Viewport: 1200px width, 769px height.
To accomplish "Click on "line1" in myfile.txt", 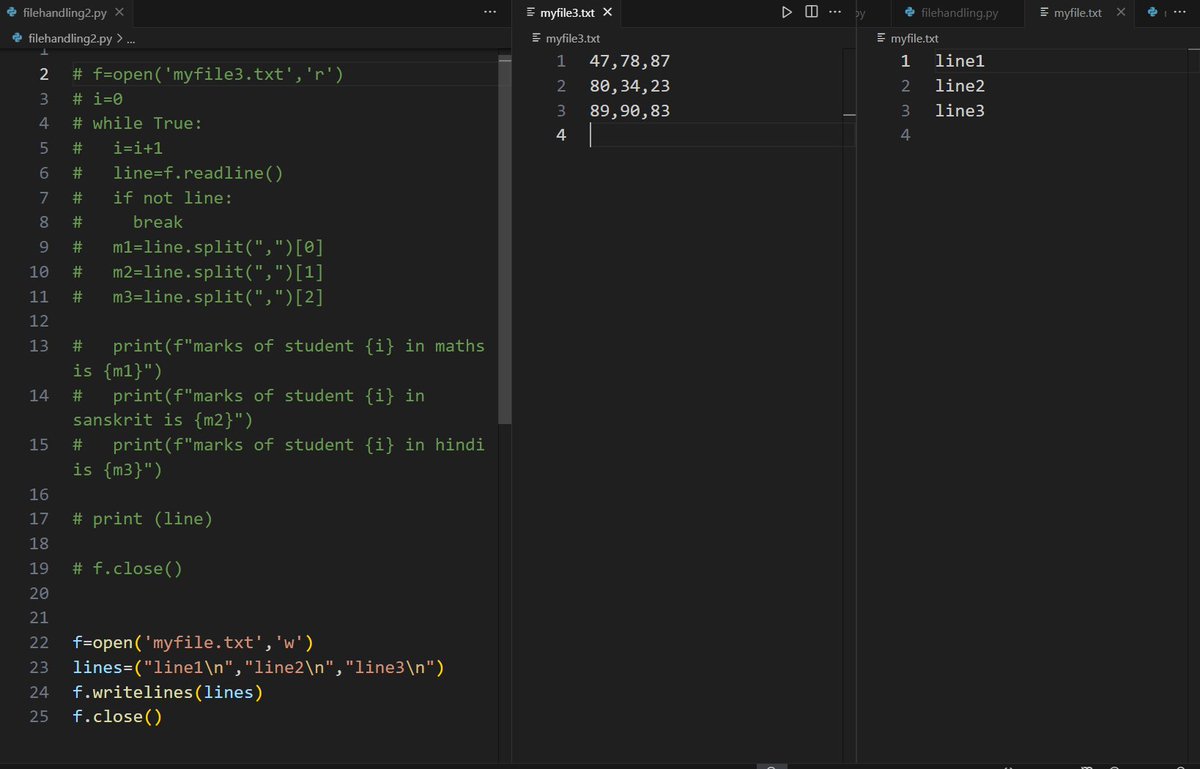I will point(960,61).
